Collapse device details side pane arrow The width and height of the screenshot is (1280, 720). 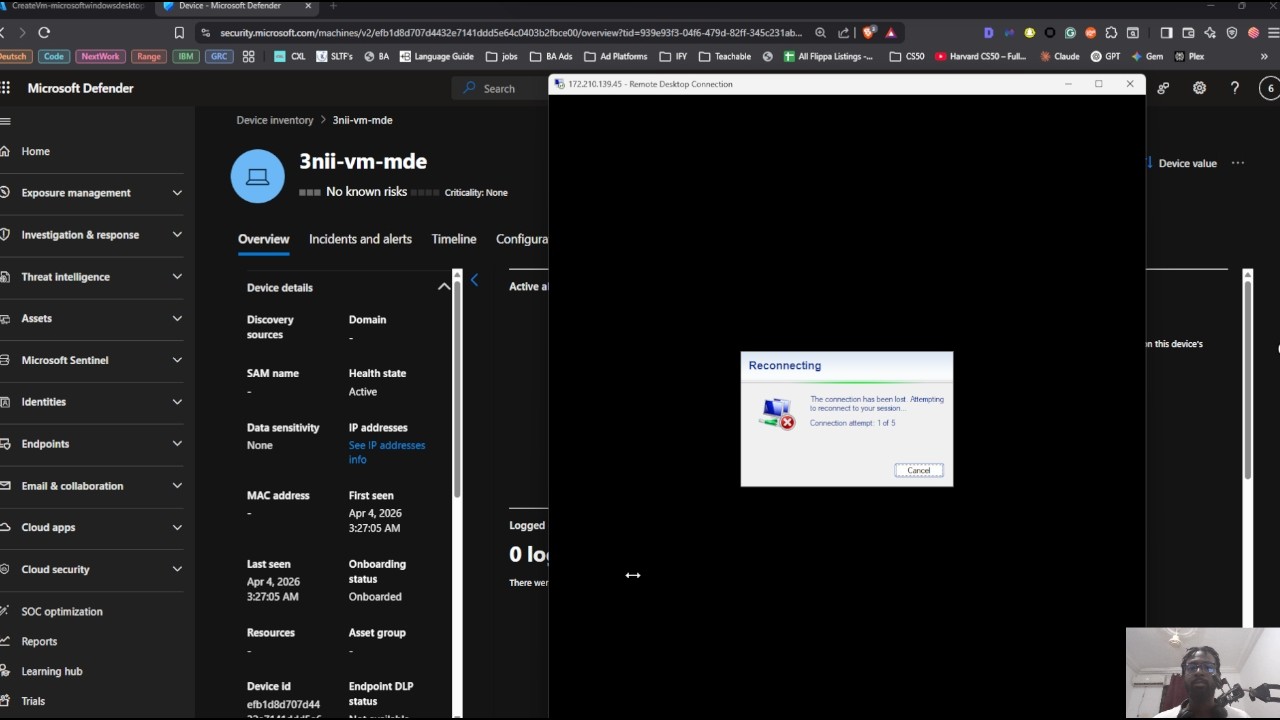(474, 281)
